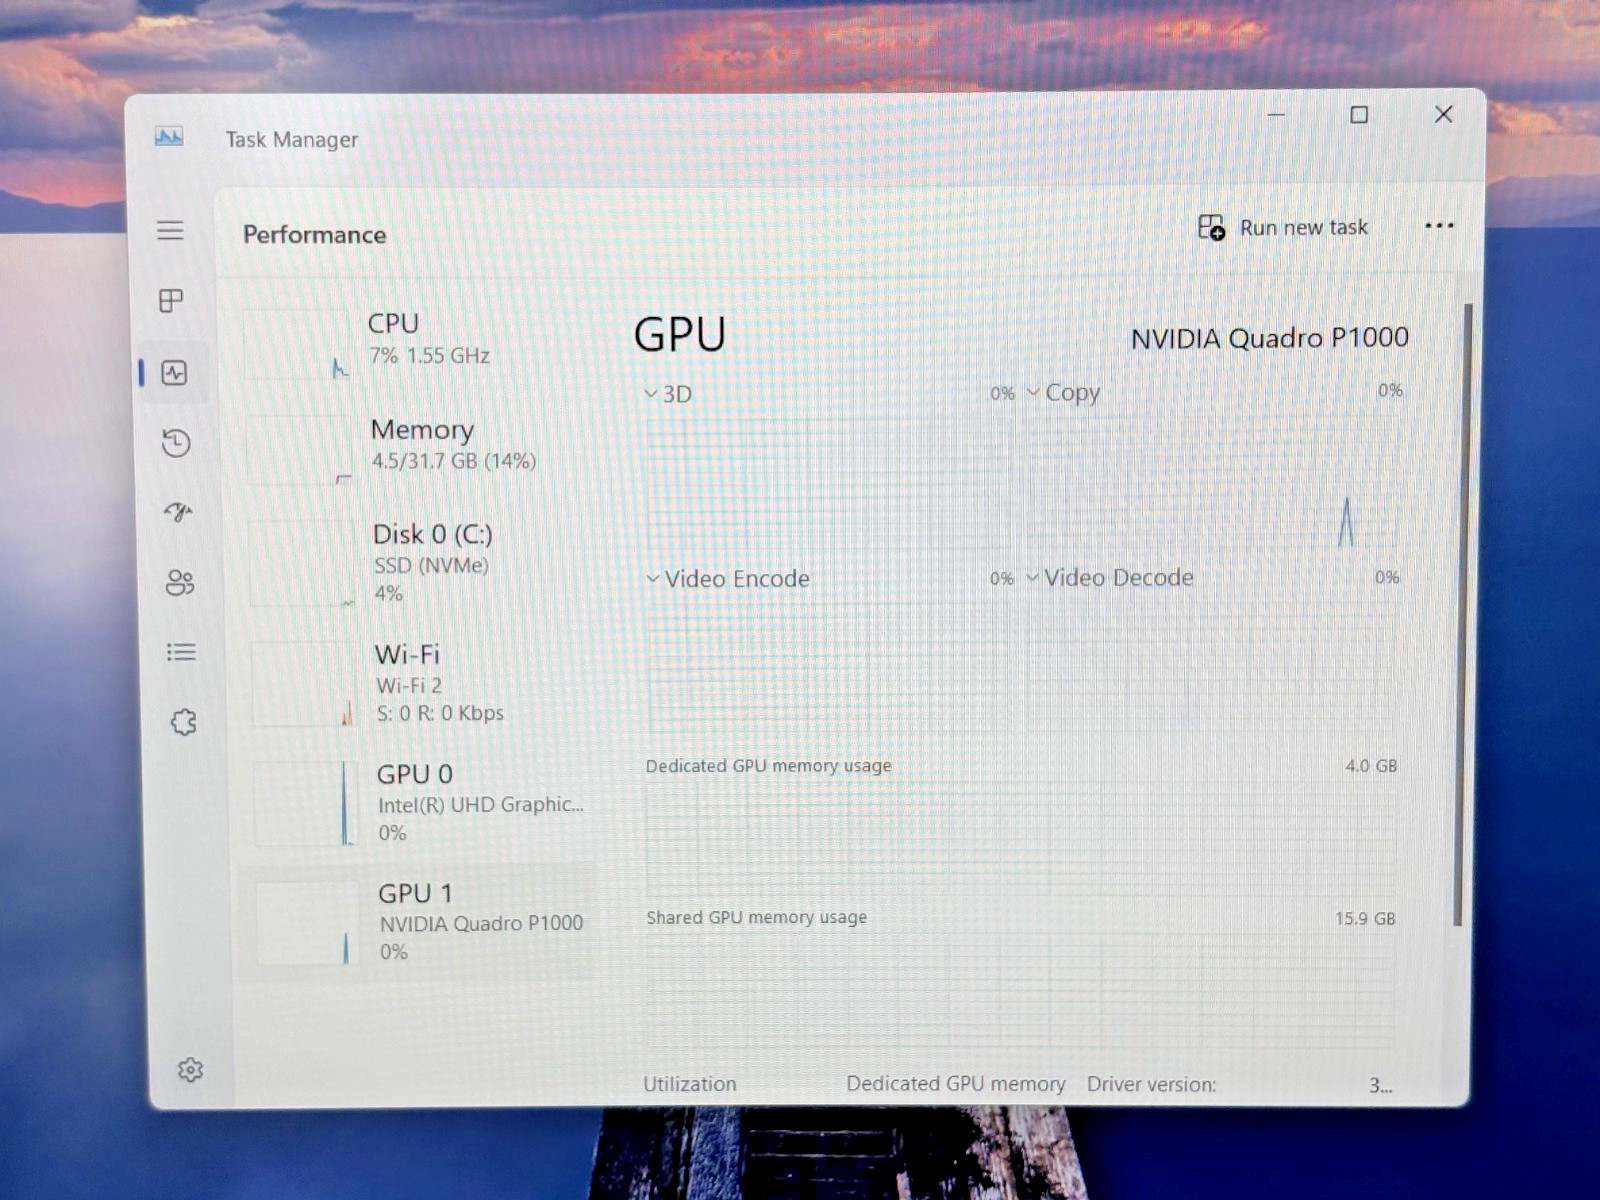Select the Performance page icon
Image resolution: width=1600 pixels, height=1200 pixels.
174,373
